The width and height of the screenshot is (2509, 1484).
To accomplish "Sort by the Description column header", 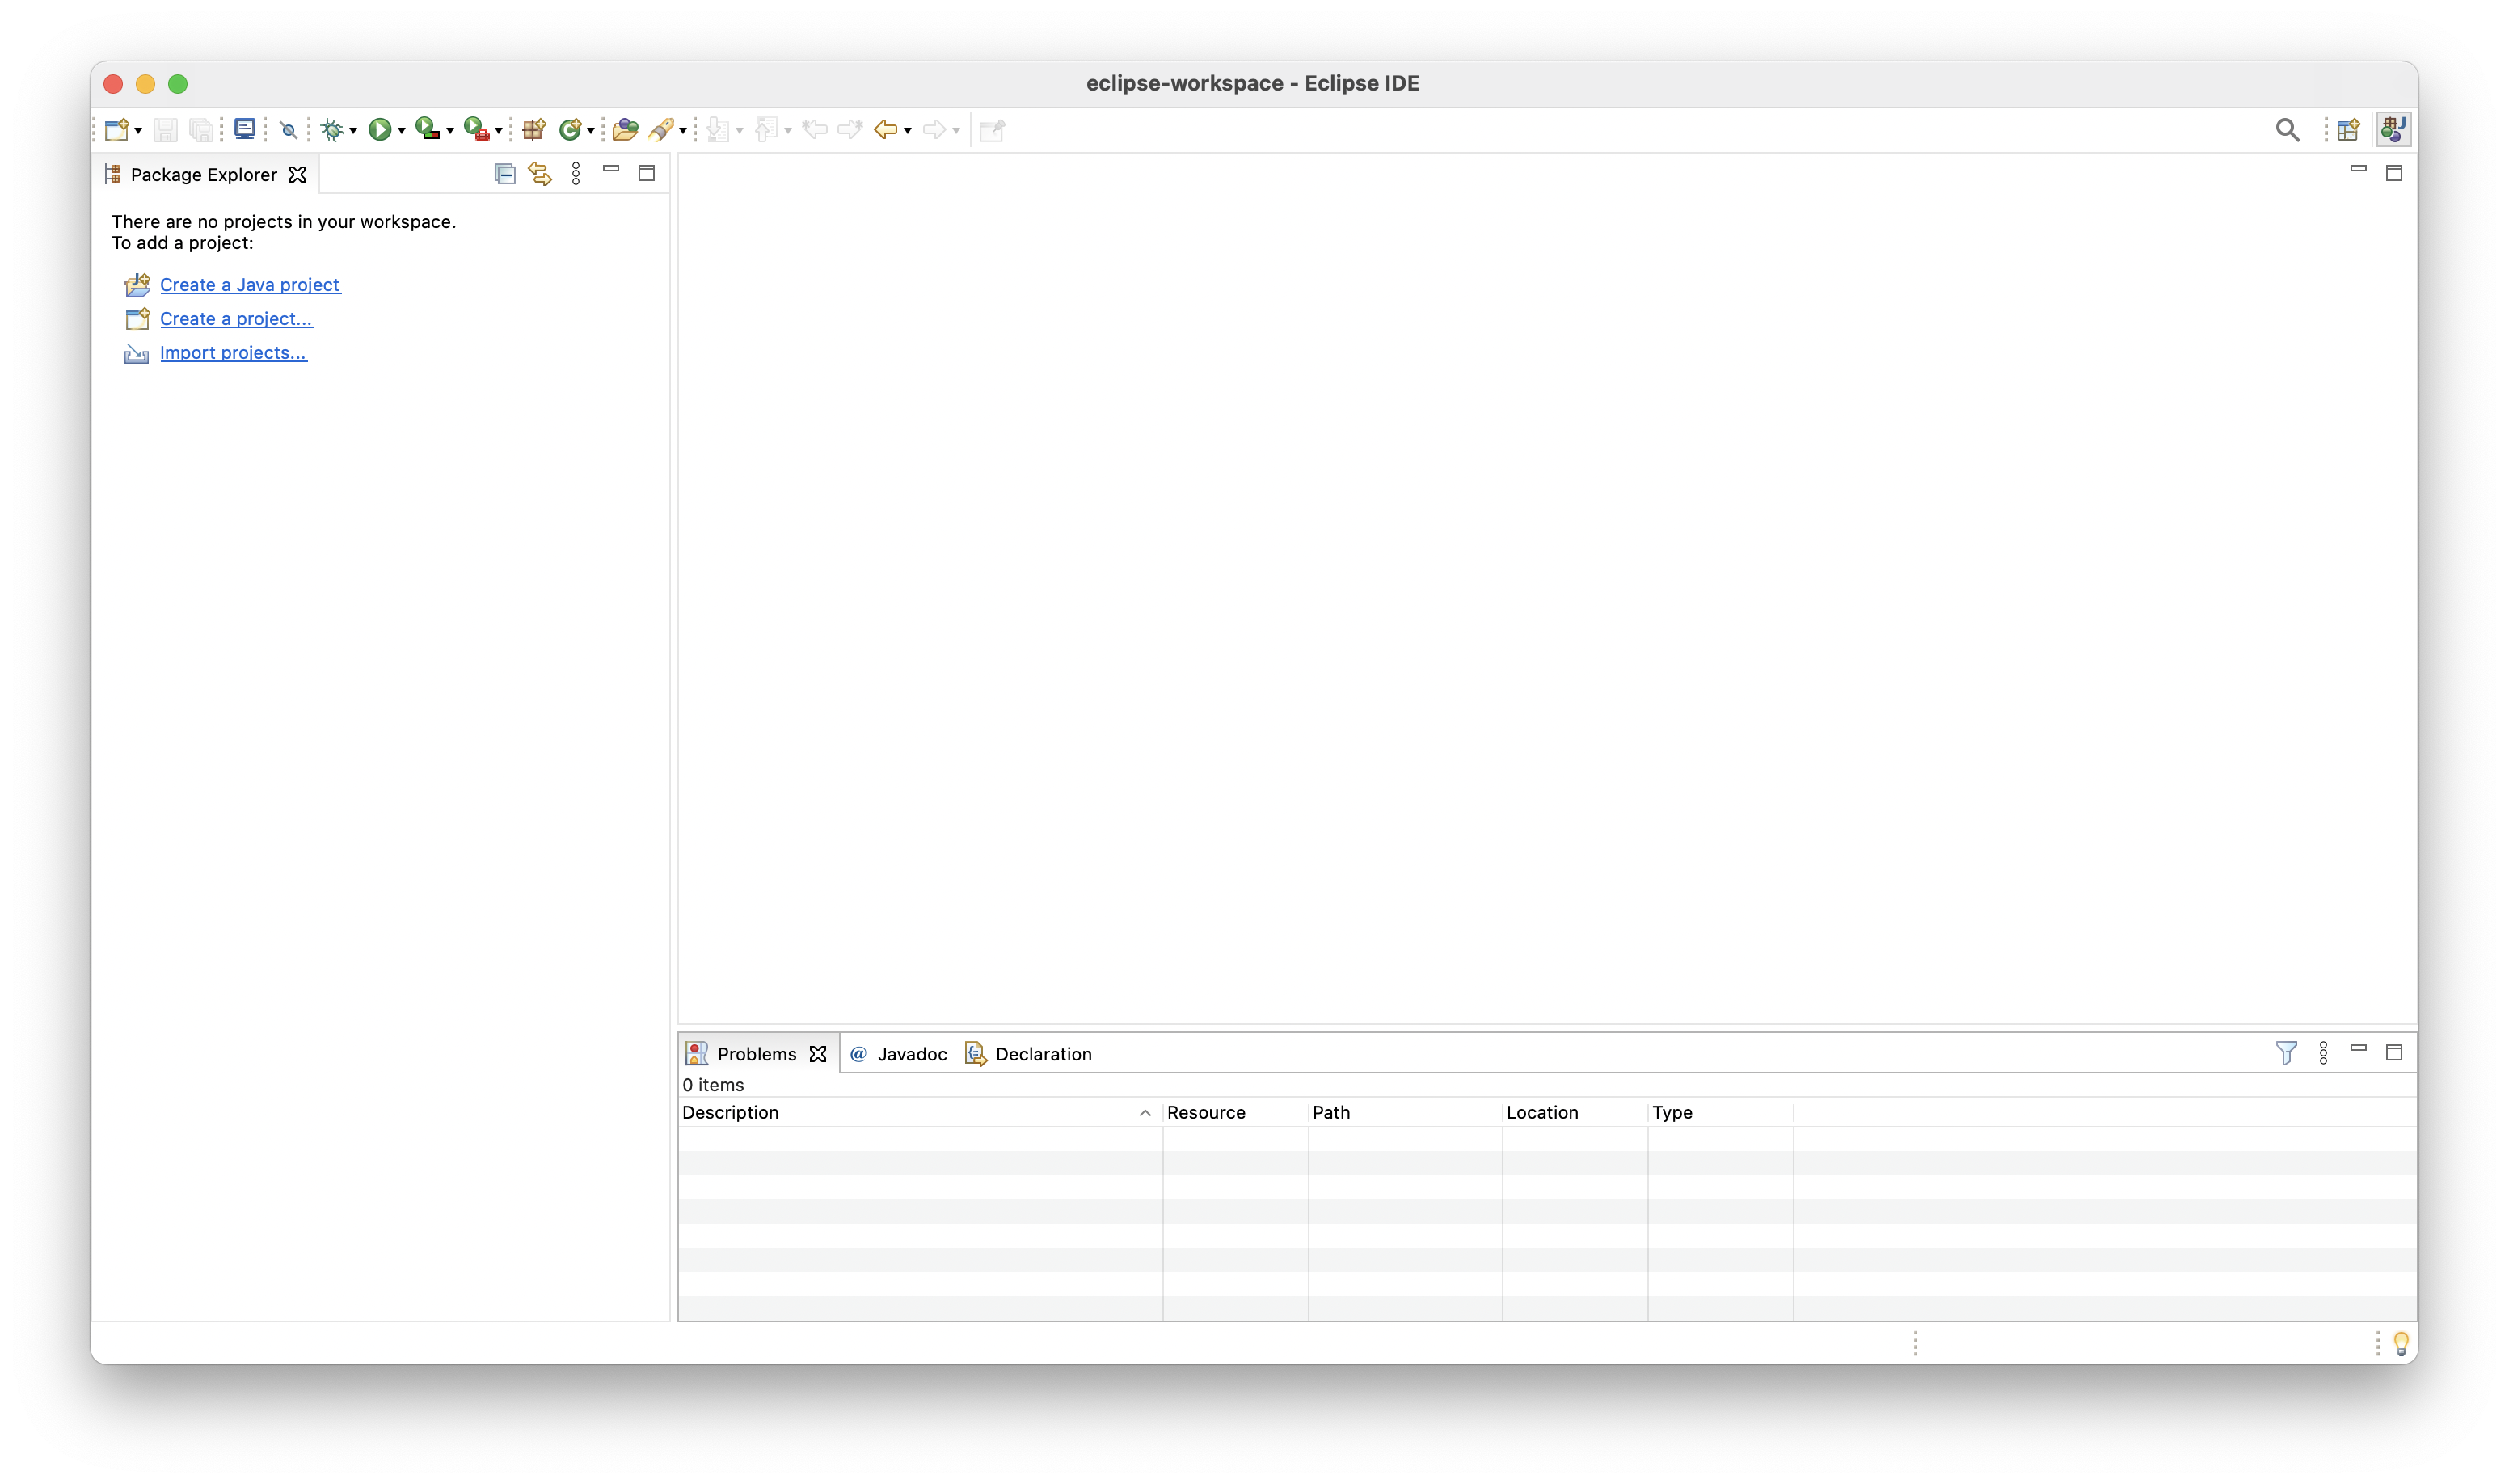I will pos(730,1112).
